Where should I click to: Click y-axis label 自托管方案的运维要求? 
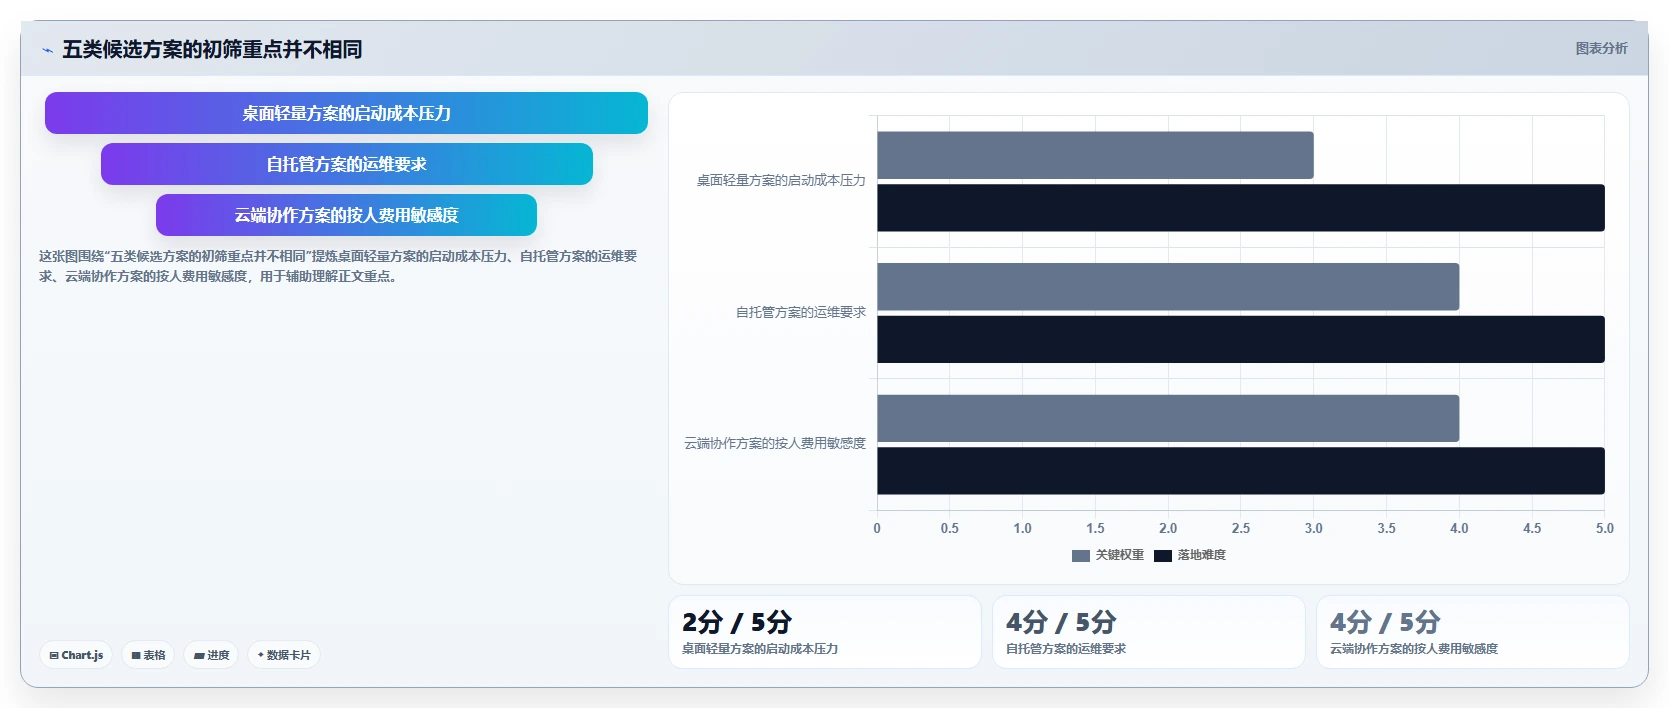[801, 313]
